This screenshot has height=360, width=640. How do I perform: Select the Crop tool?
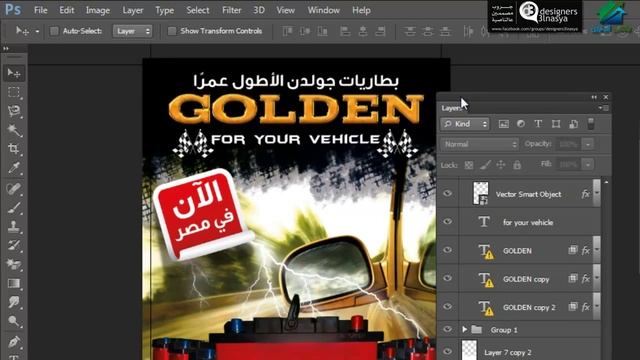14,149
